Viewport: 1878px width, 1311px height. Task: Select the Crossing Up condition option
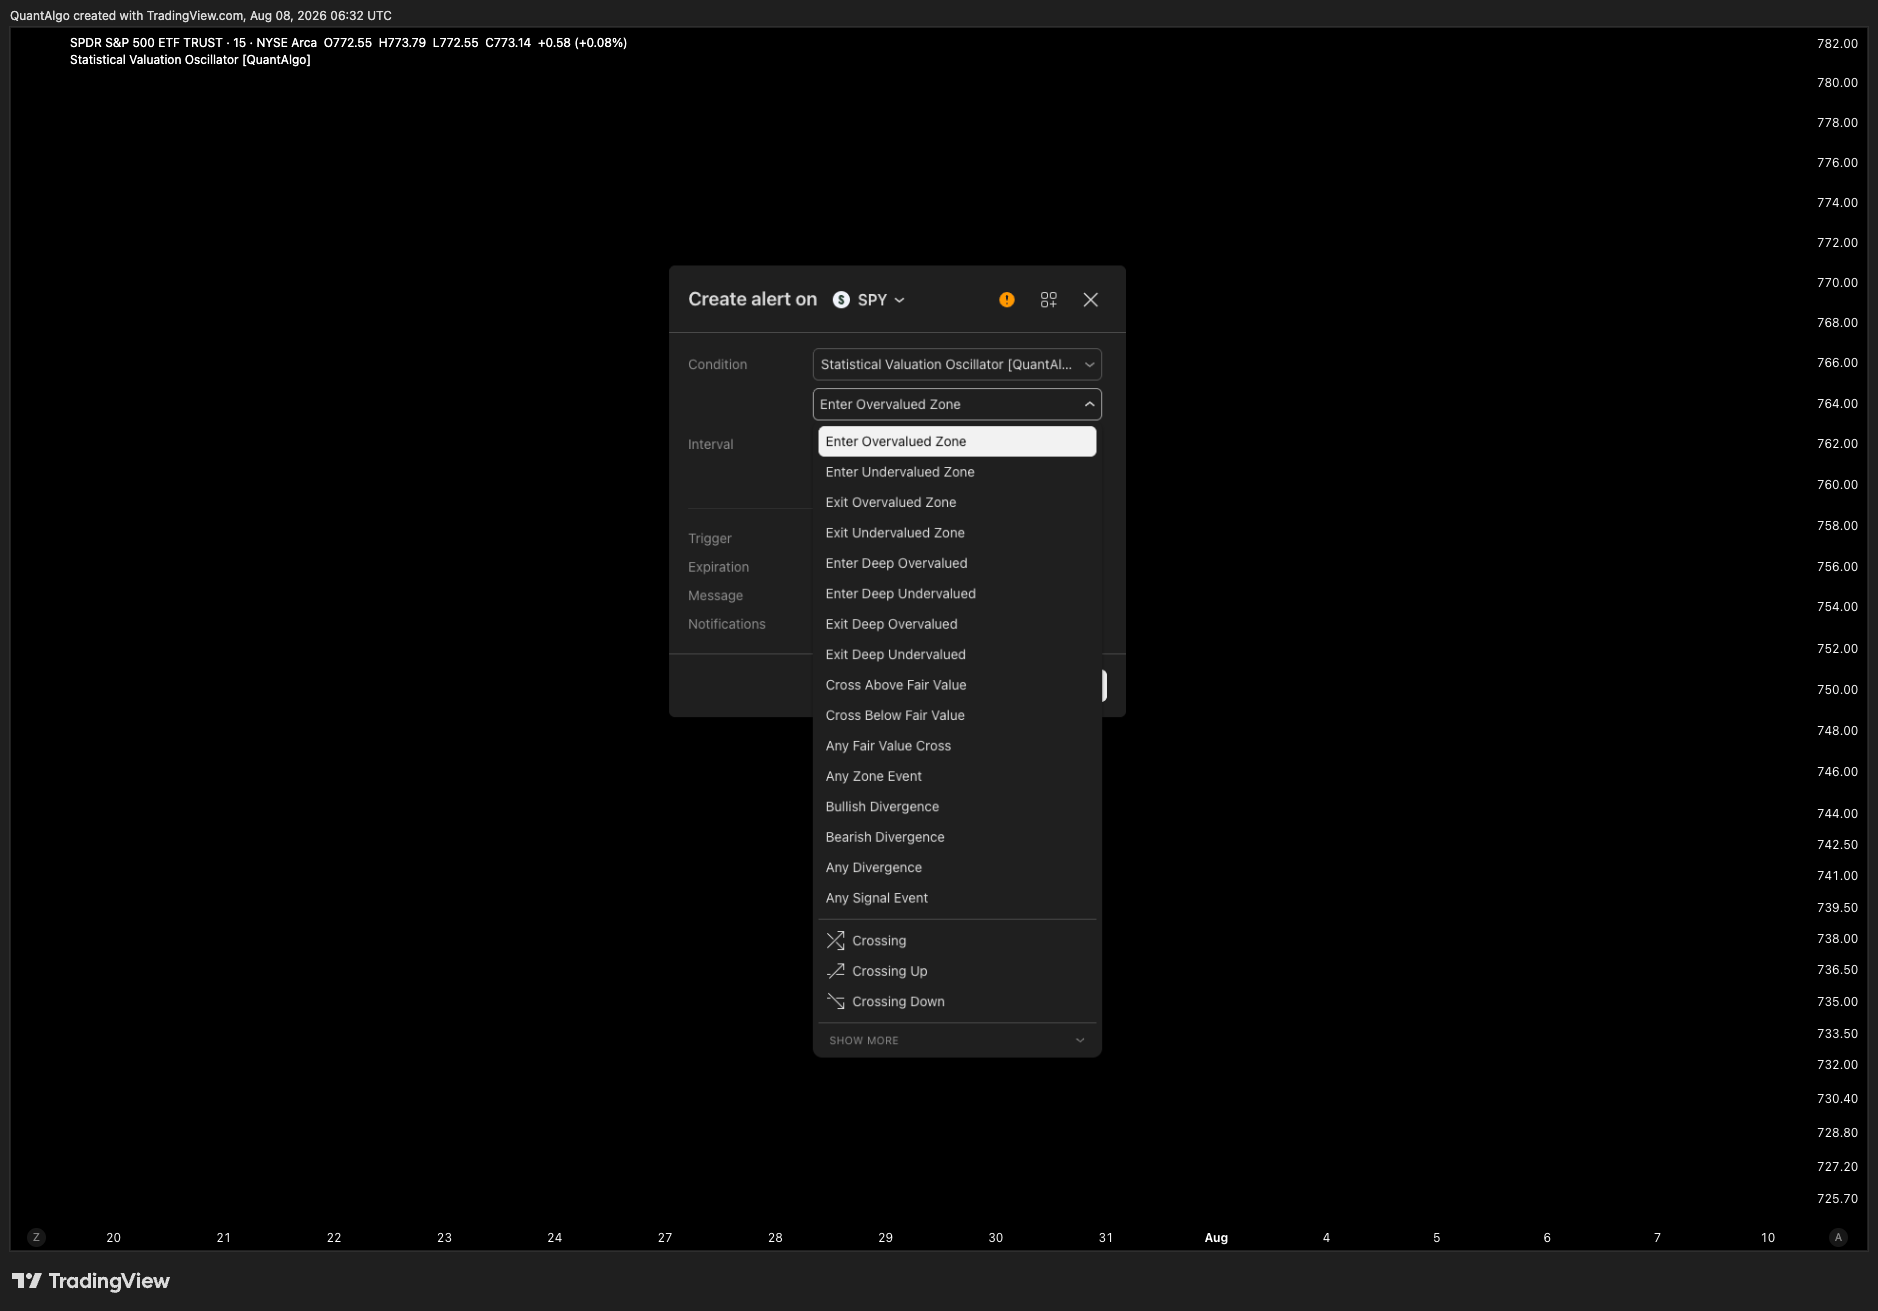click(x=957, y=971)
